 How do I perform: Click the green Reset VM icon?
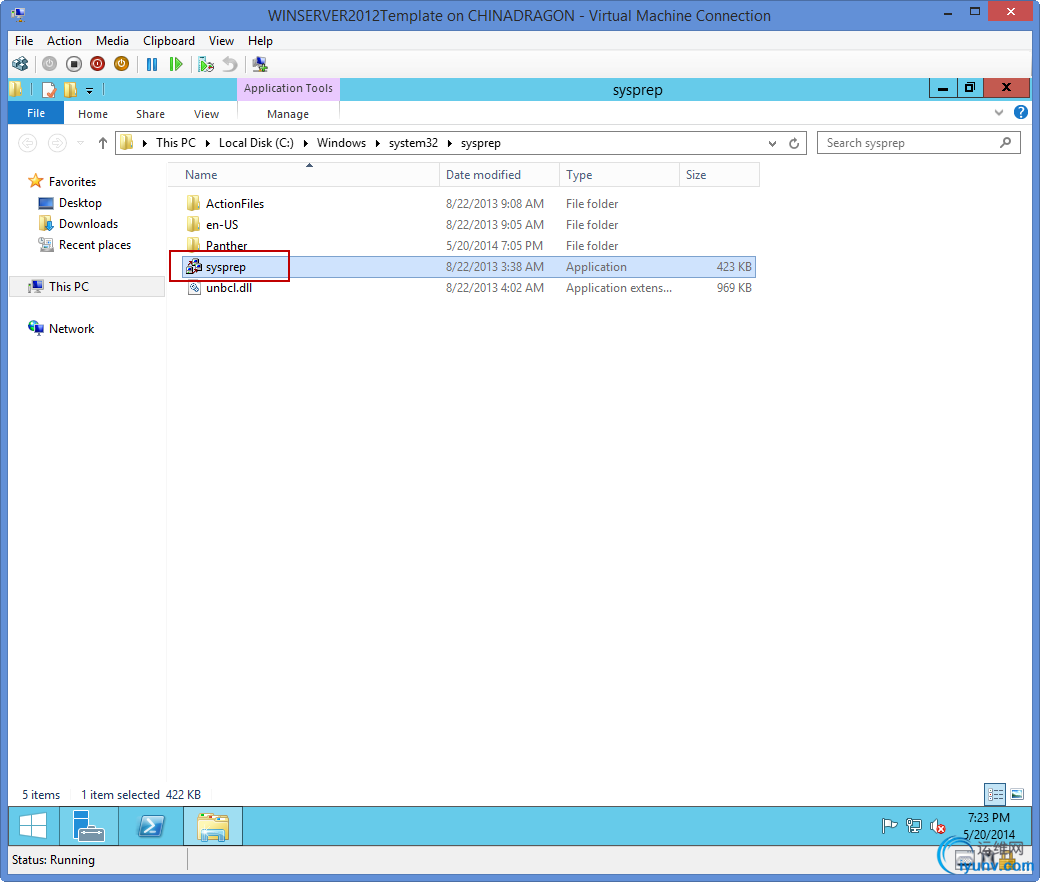(176, 64)
